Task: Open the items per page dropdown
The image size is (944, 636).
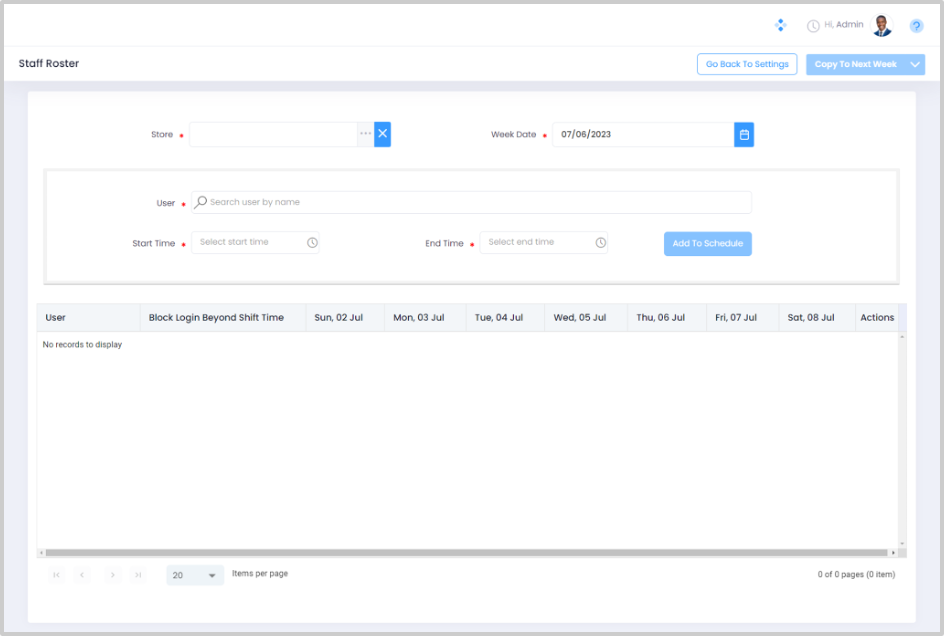Action: [x=195, y=575]
